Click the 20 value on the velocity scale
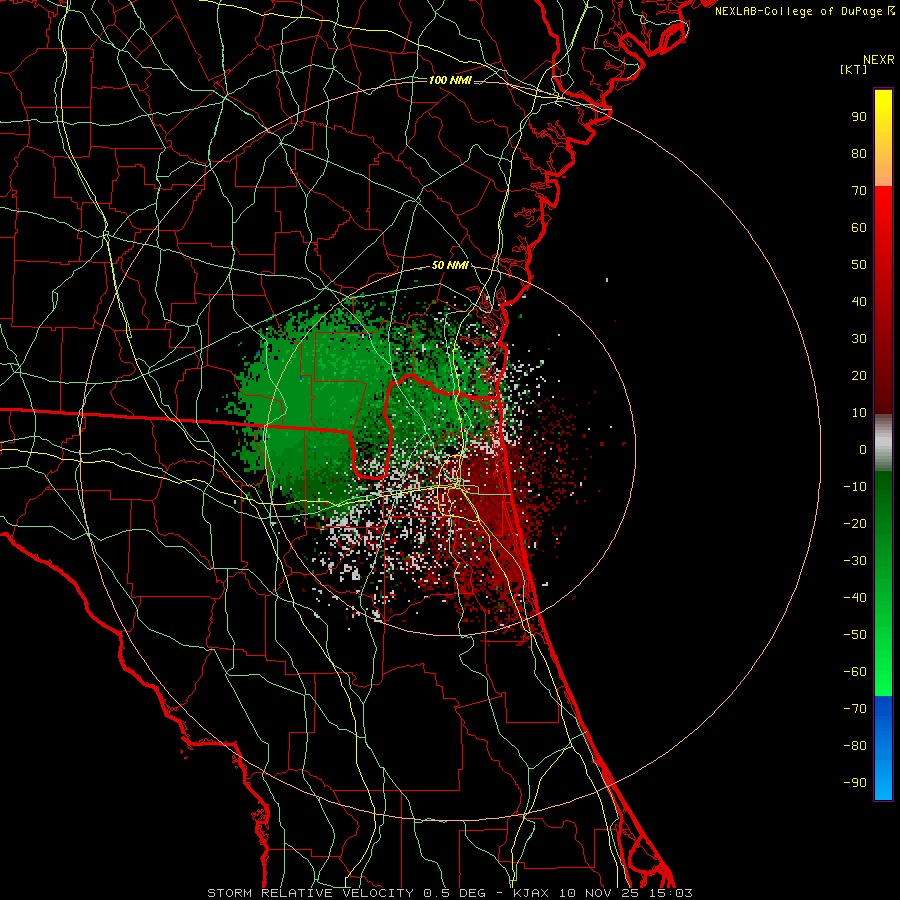 click(x=859, y=376)
